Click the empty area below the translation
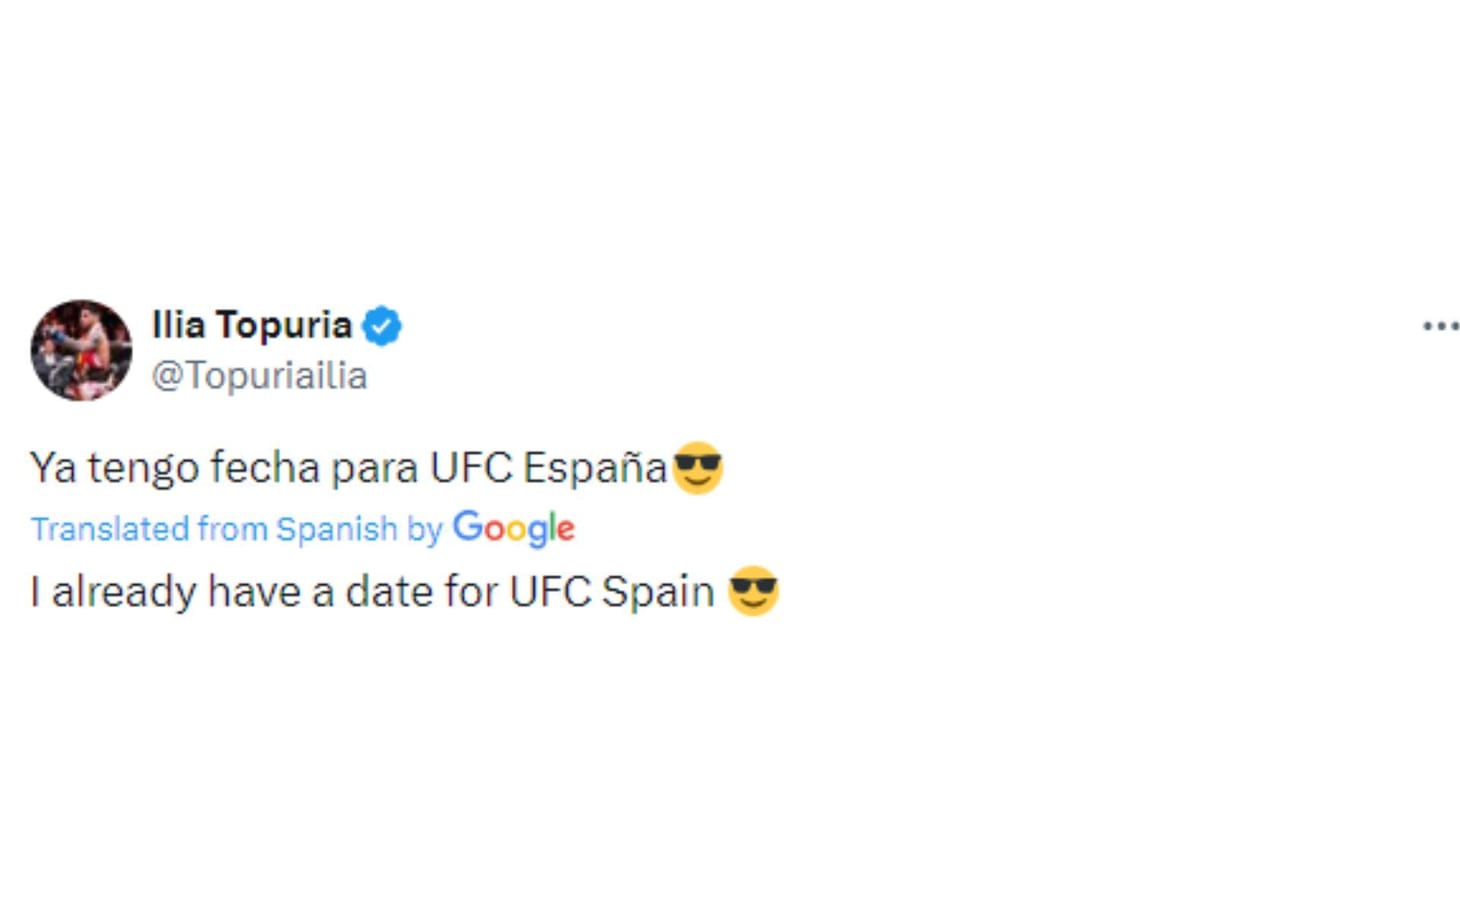1460x913 pixels. tap(400, 700)
